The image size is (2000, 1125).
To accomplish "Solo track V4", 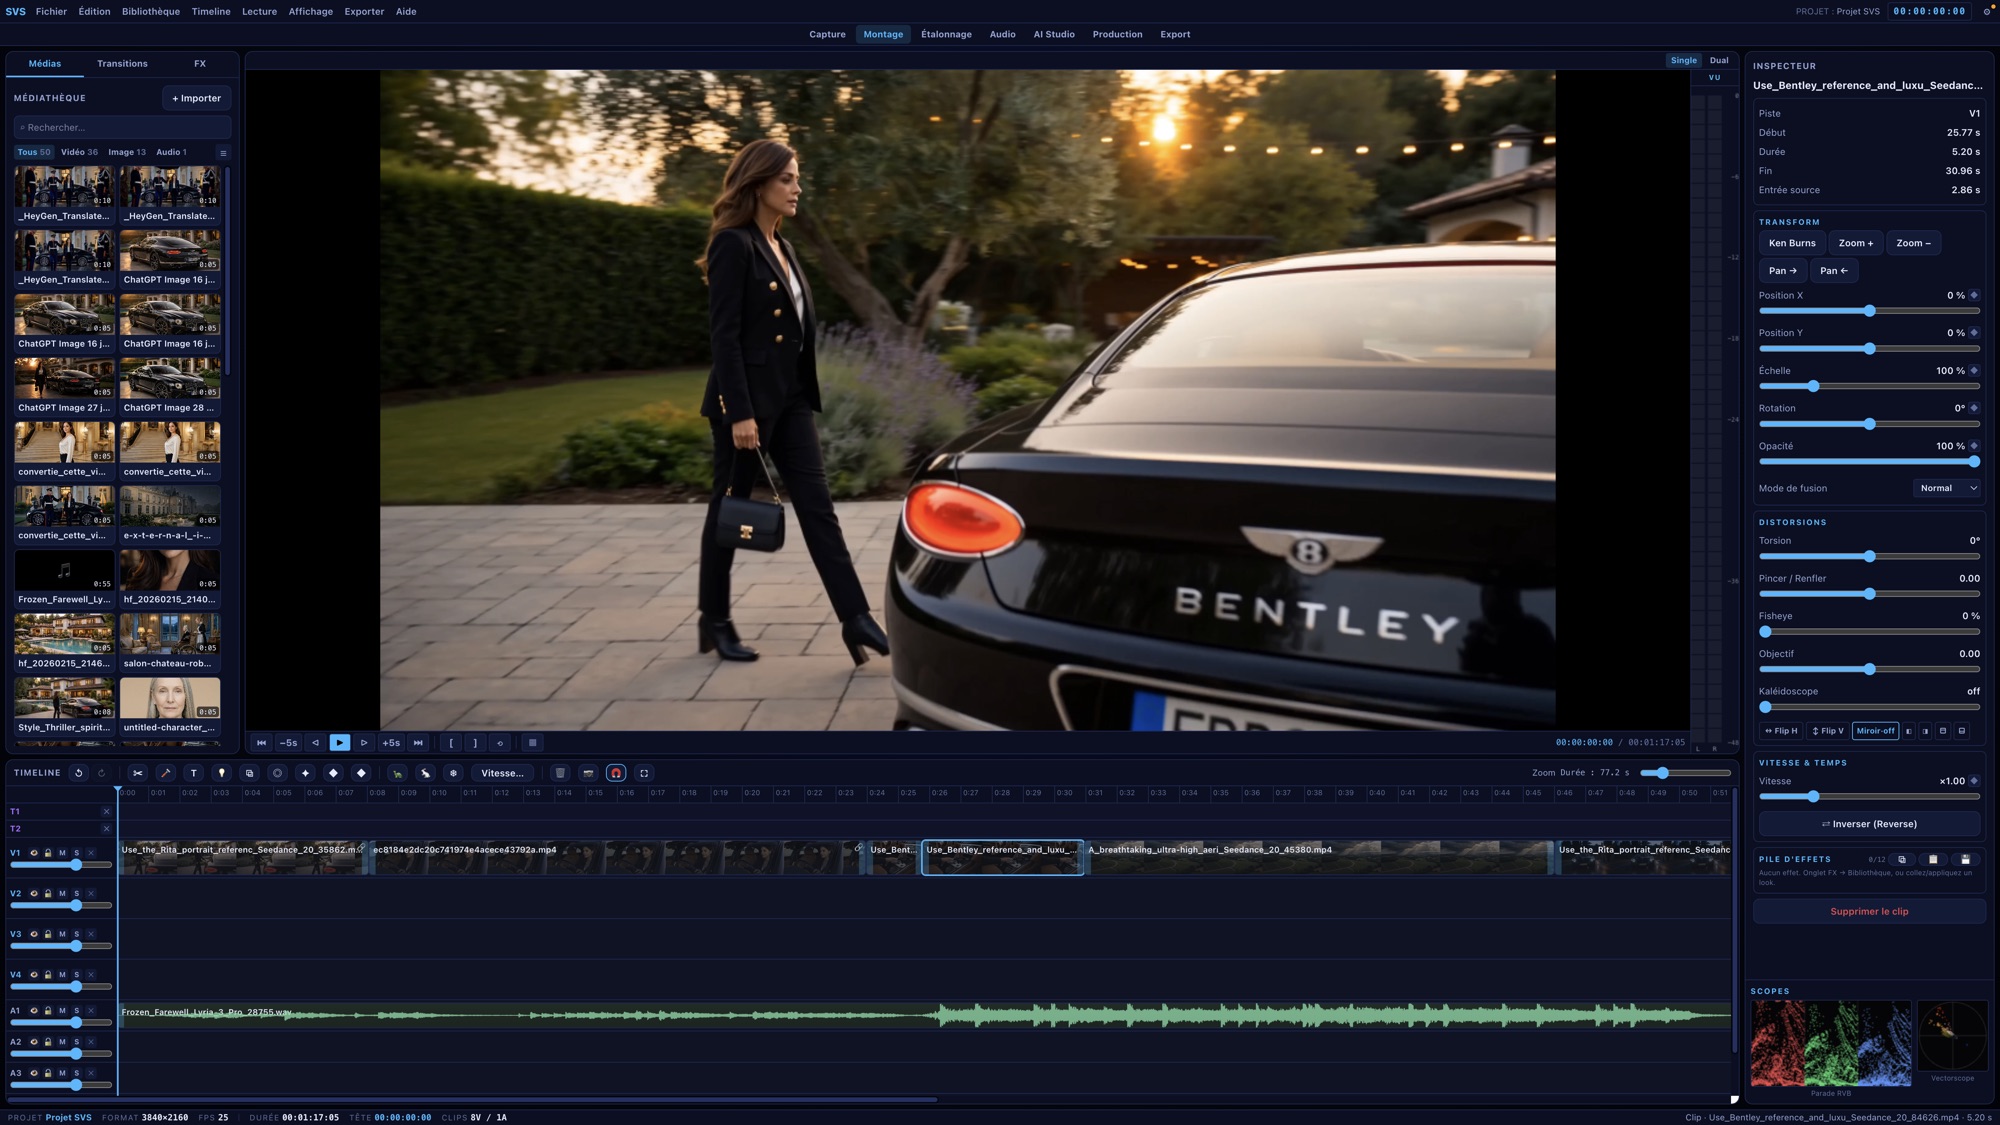I will tap(76, 975).
